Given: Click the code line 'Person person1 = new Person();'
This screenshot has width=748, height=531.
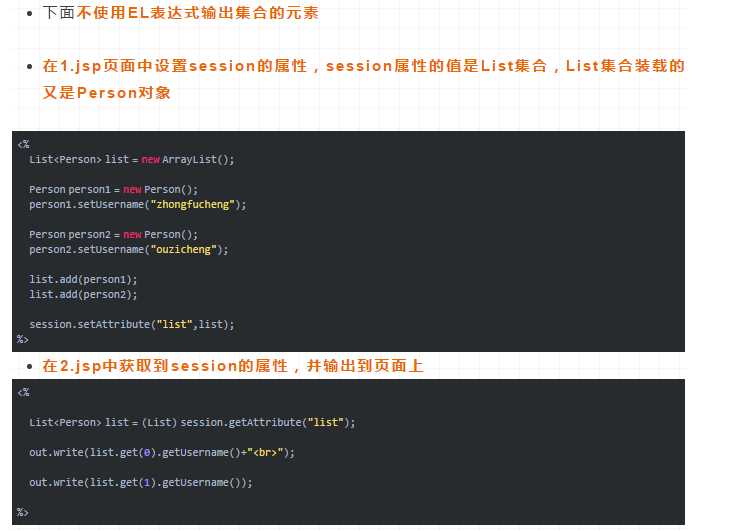Looking at the screenshot, I should [114, 189].
